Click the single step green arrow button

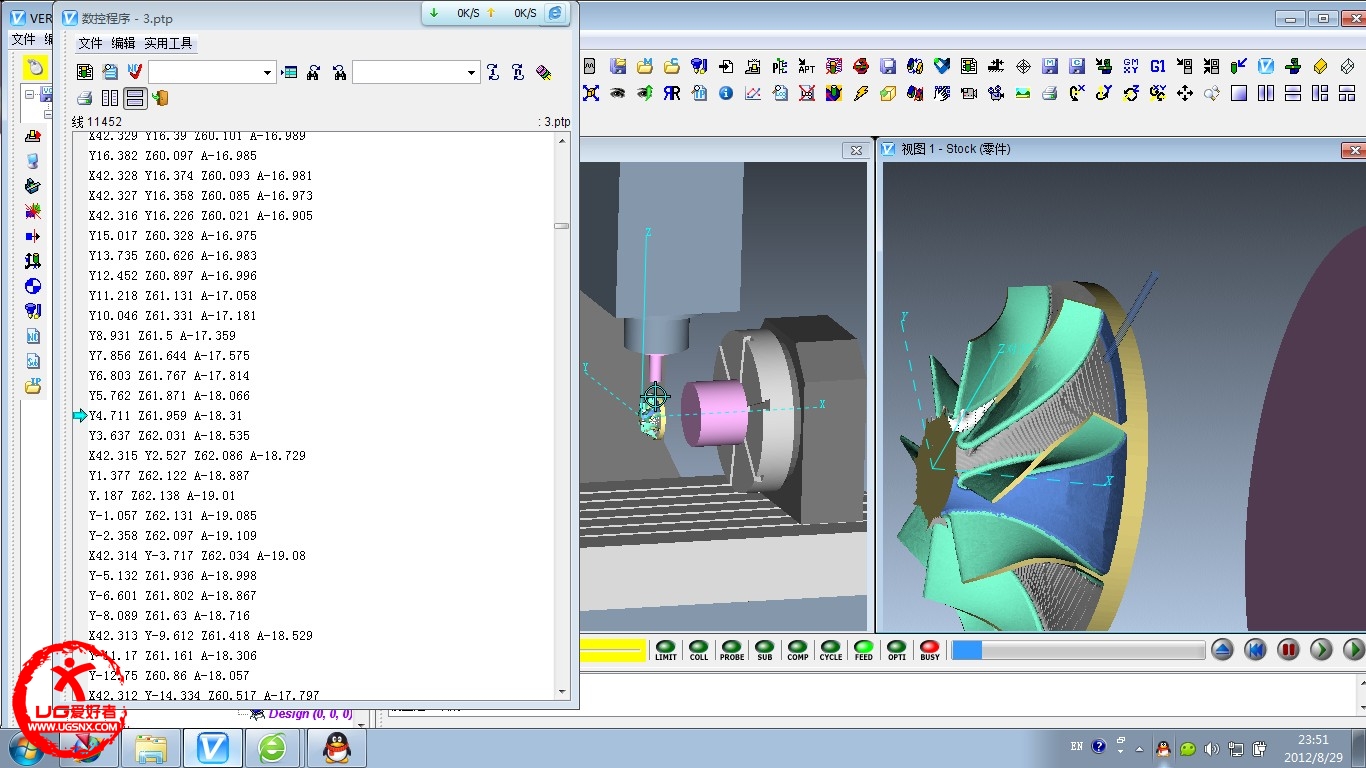pos(1321,650)
